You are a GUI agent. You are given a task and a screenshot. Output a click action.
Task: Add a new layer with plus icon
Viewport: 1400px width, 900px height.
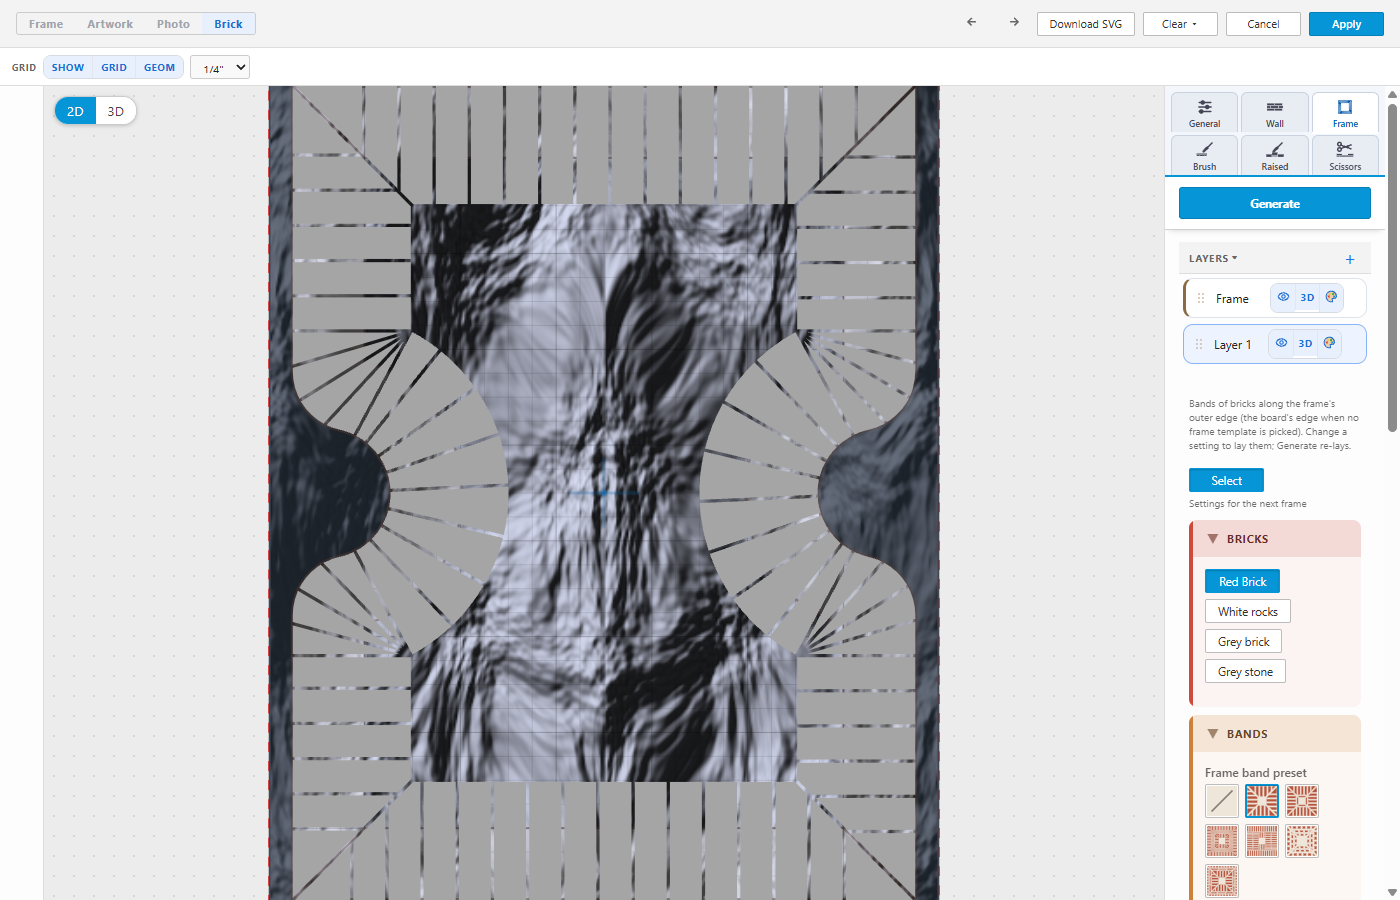click(x=1350, y=259)
